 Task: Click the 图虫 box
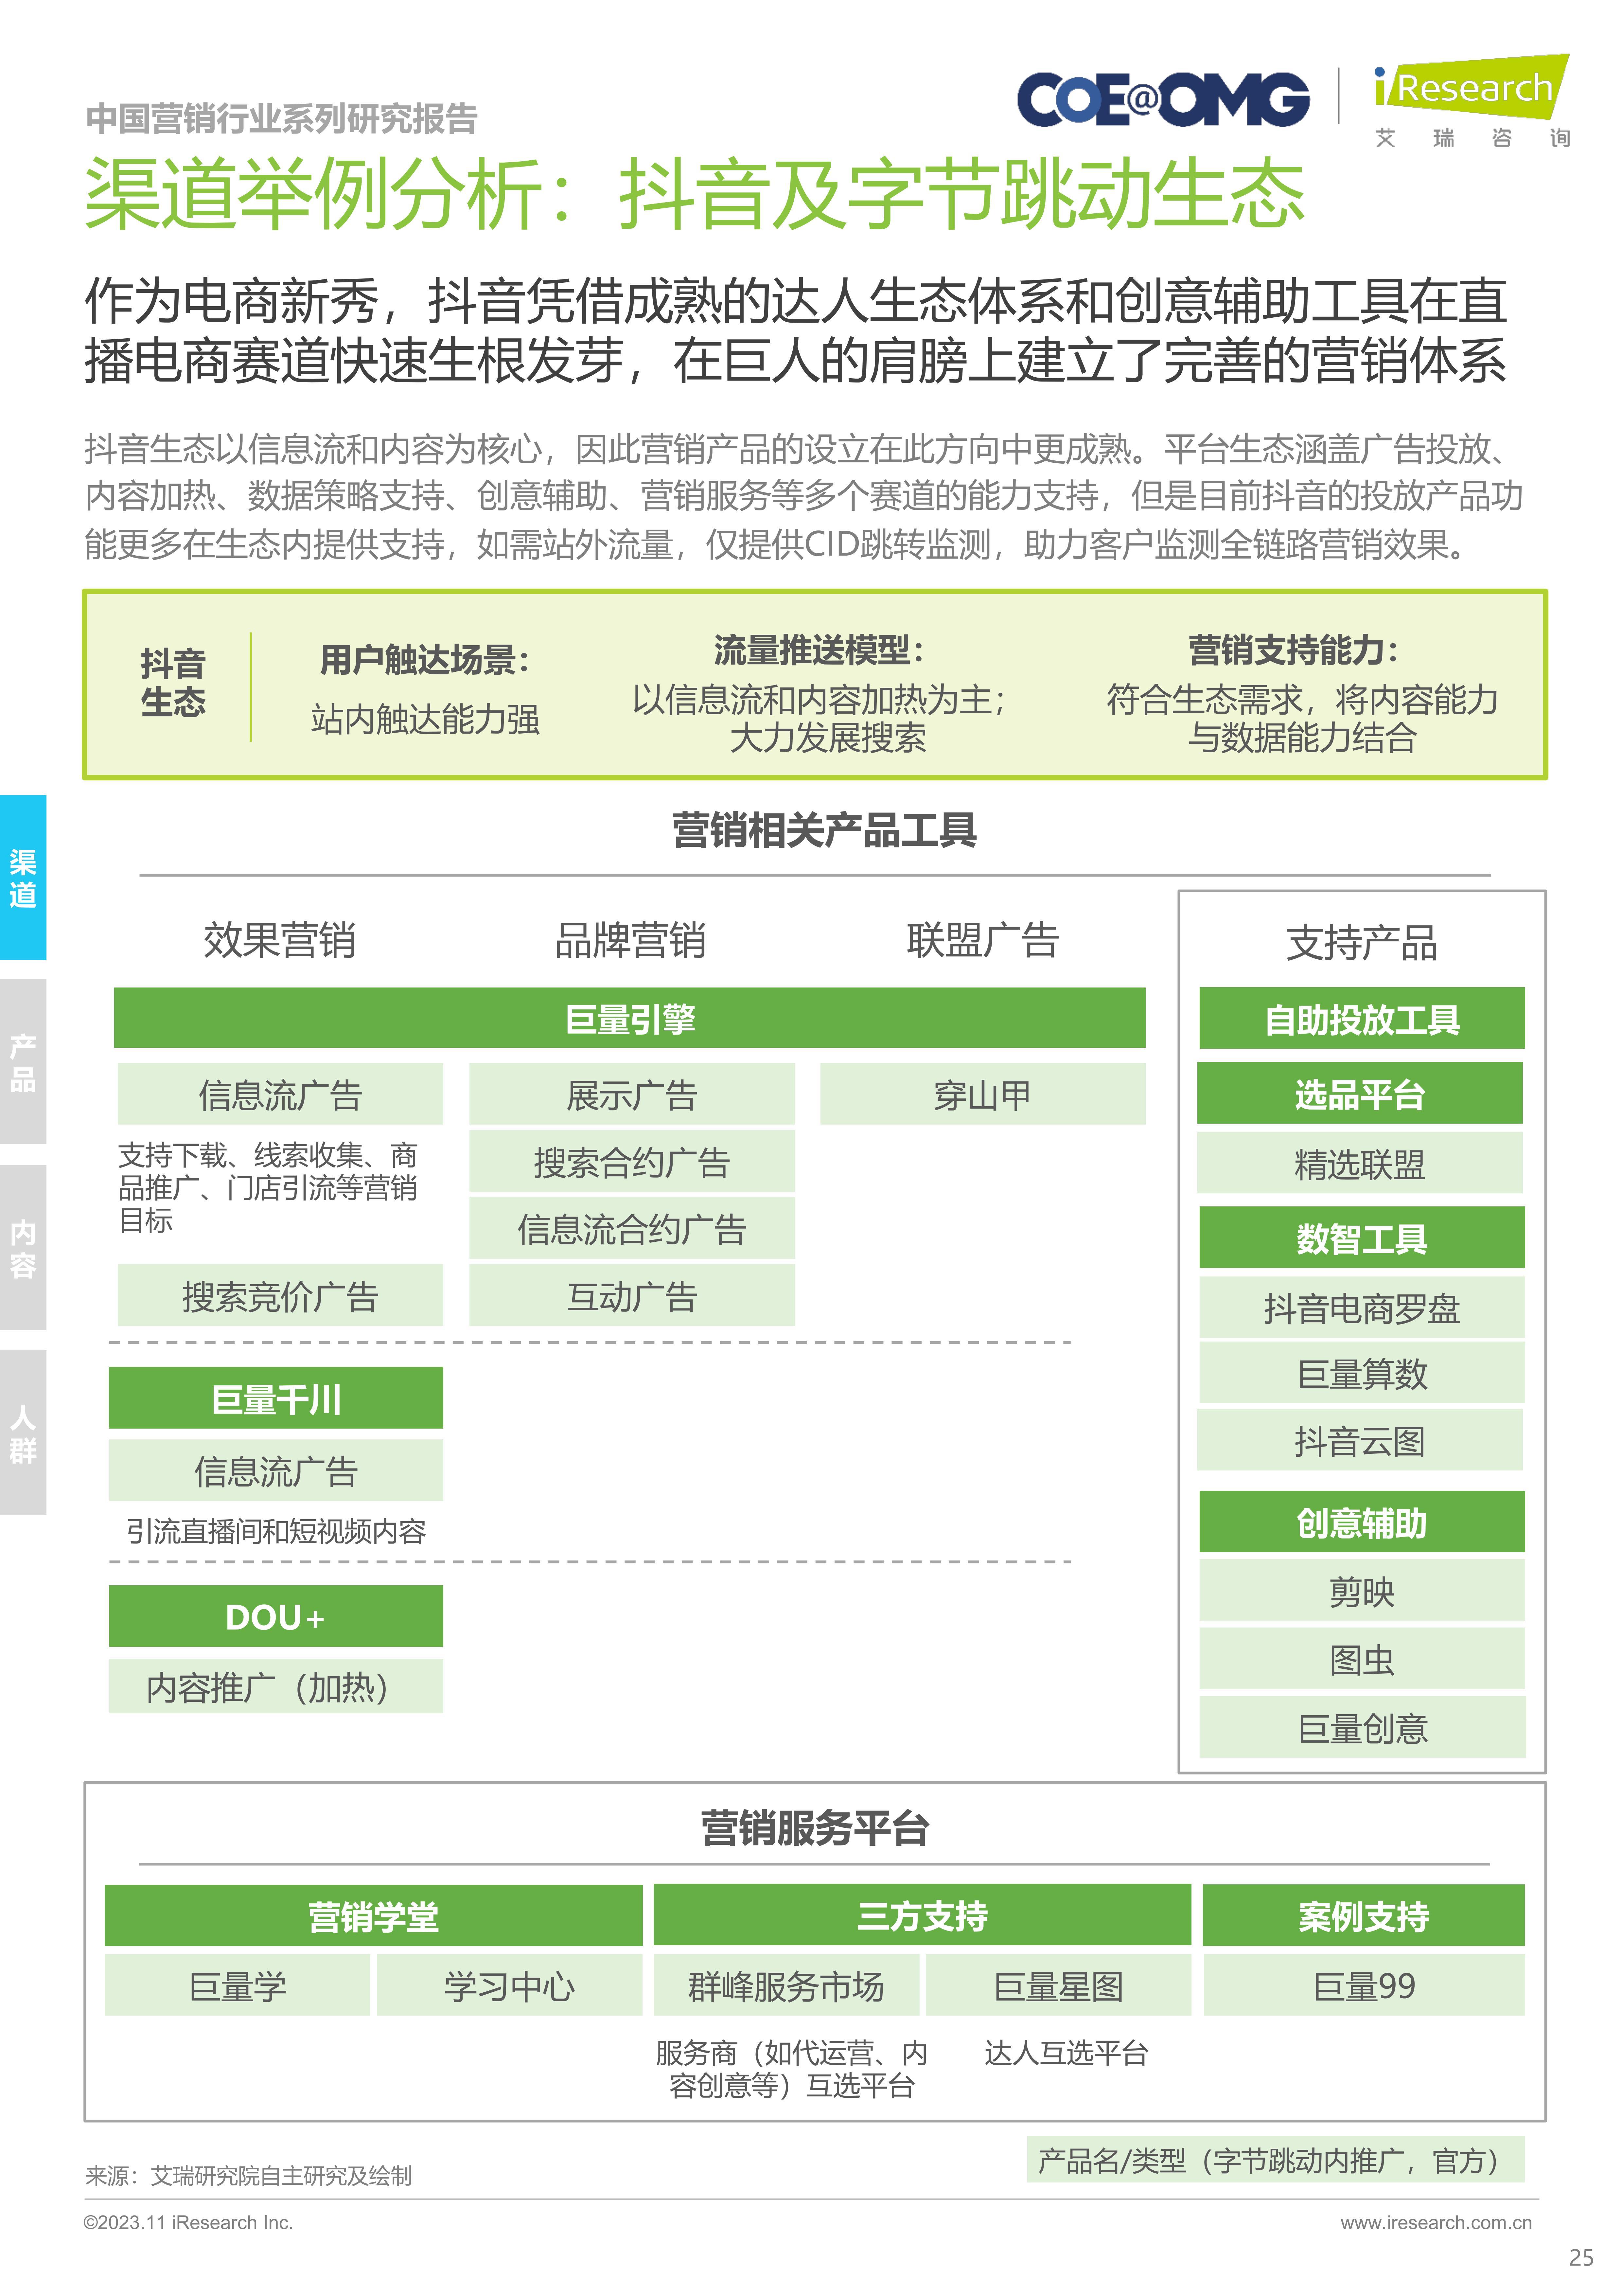click(1362, 1658)
